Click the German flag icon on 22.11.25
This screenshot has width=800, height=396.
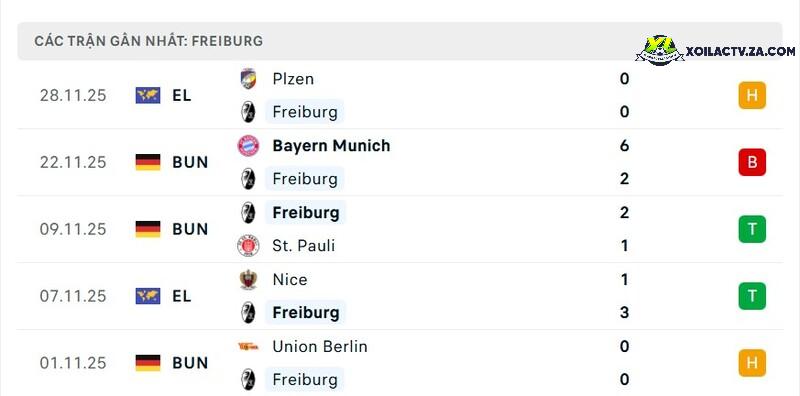(x=148, y=162)
